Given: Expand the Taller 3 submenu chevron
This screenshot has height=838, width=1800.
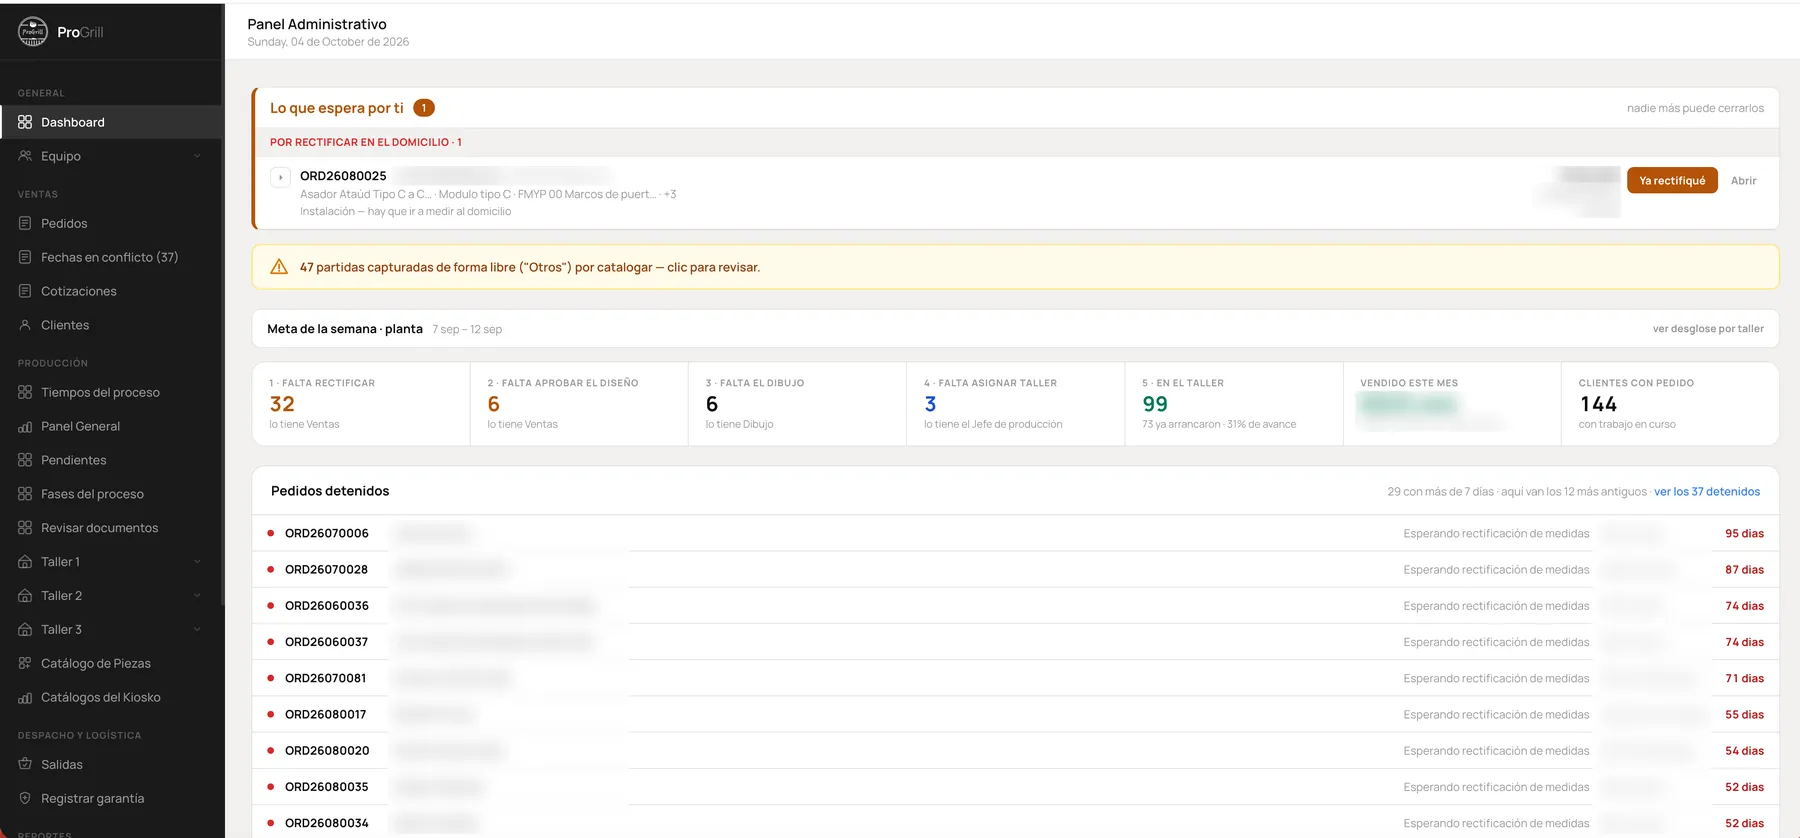Looking at the screenshot, I should [197, 630].
